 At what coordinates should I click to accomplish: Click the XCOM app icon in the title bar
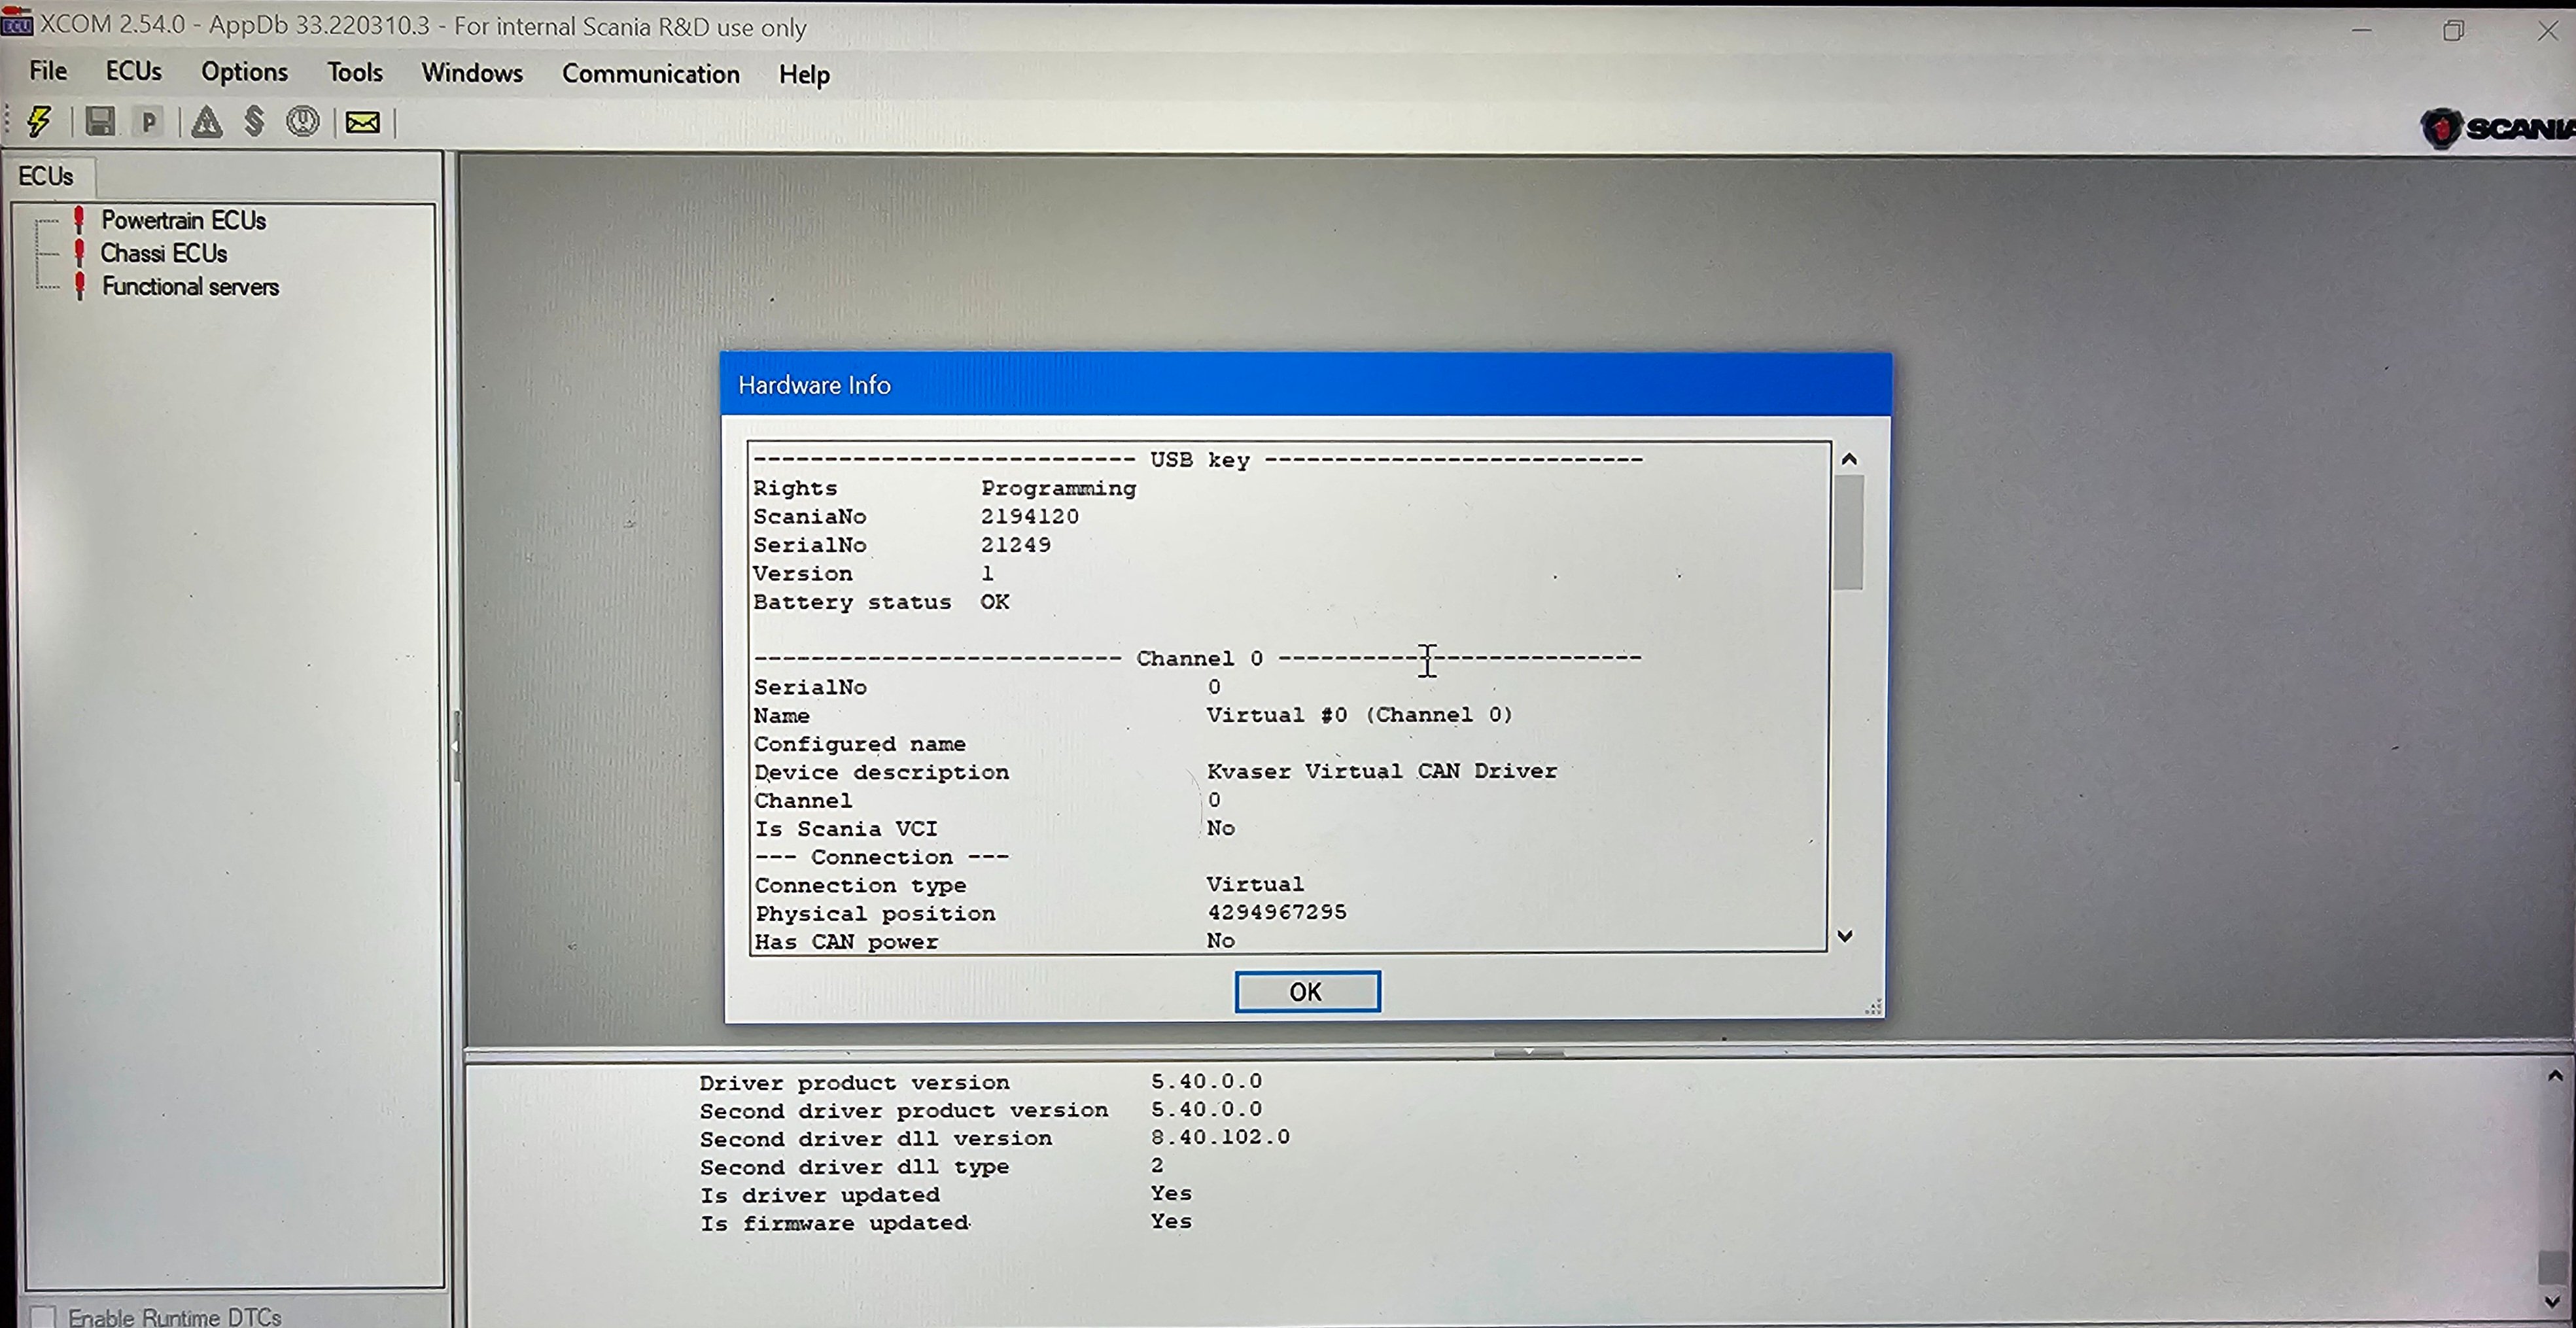click(16, 22)
